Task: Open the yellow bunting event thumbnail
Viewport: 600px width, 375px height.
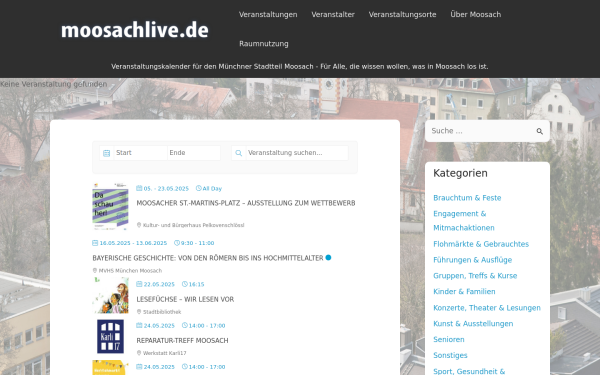Action: tap(110, 368)
